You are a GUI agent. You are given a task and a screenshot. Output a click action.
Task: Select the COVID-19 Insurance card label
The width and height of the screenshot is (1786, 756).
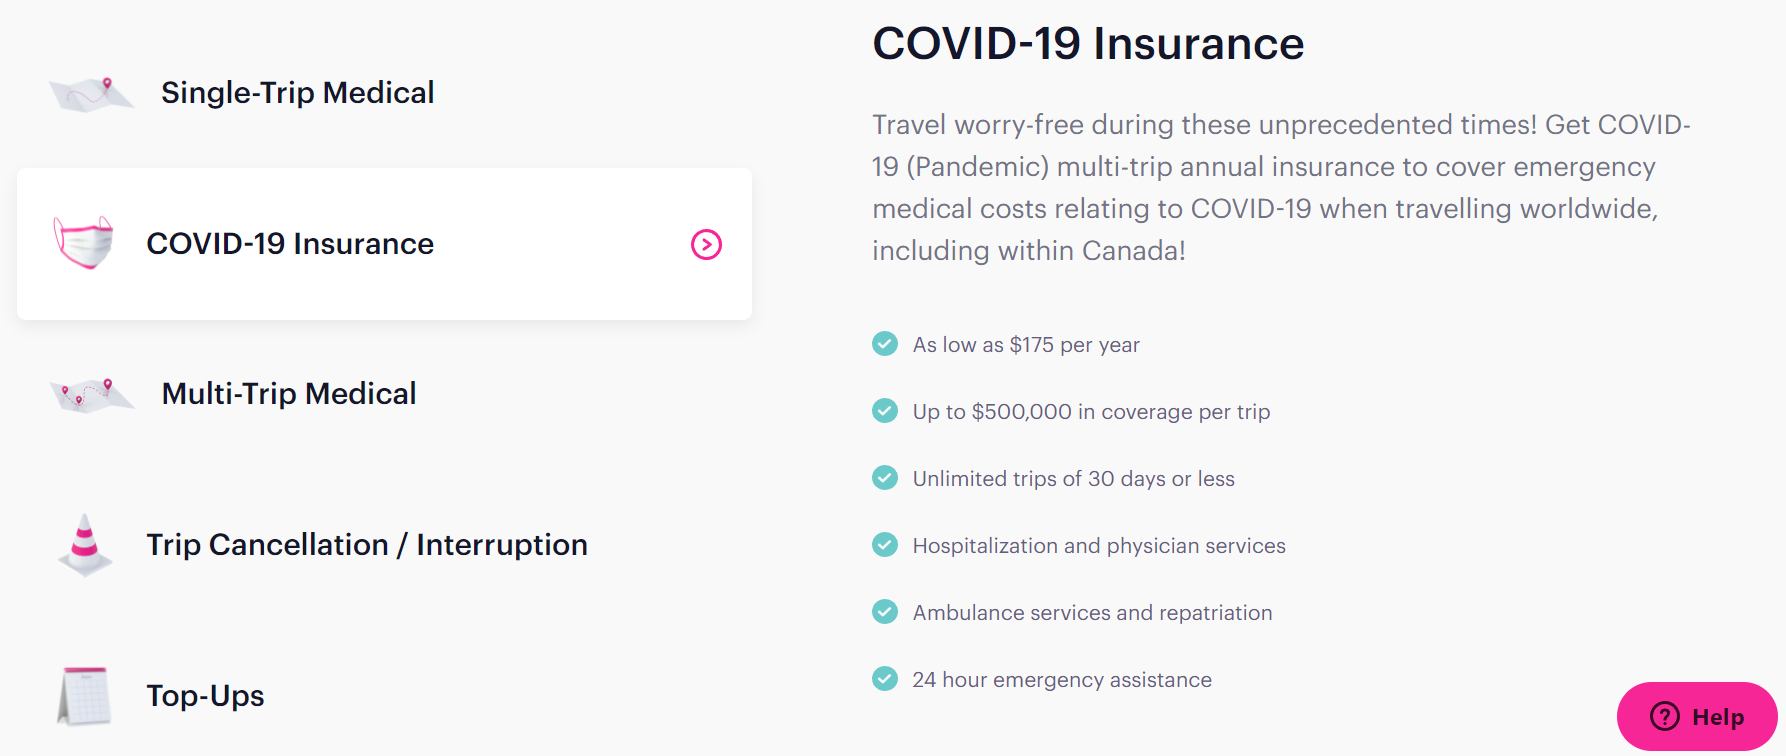(x=290, y=244)
